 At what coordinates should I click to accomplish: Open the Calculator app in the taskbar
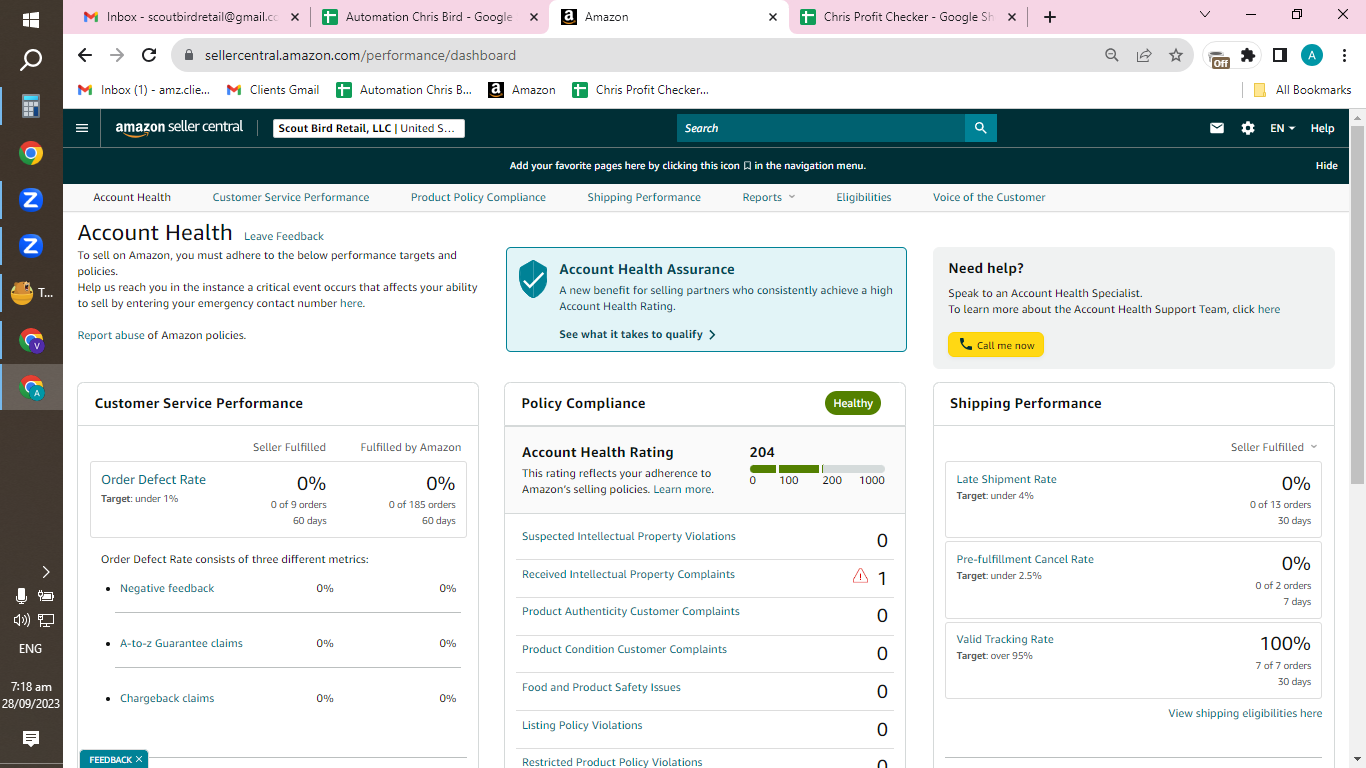31,106
